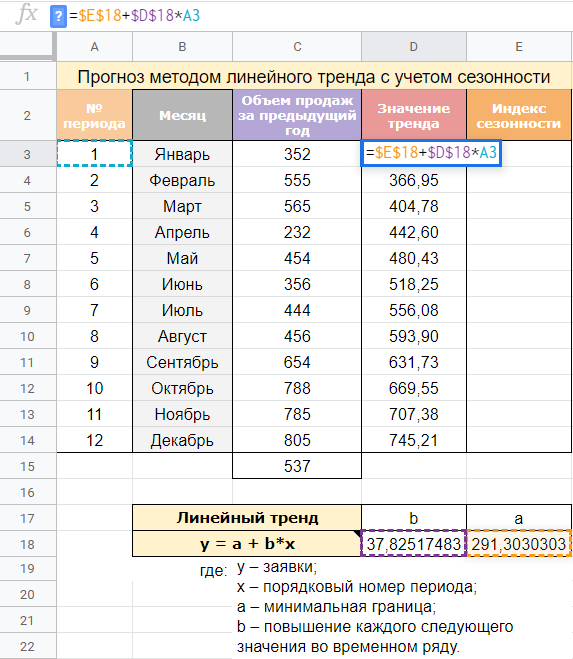Select row 3 header
Viewport: 573px width, 659px height.
[28, 154]
